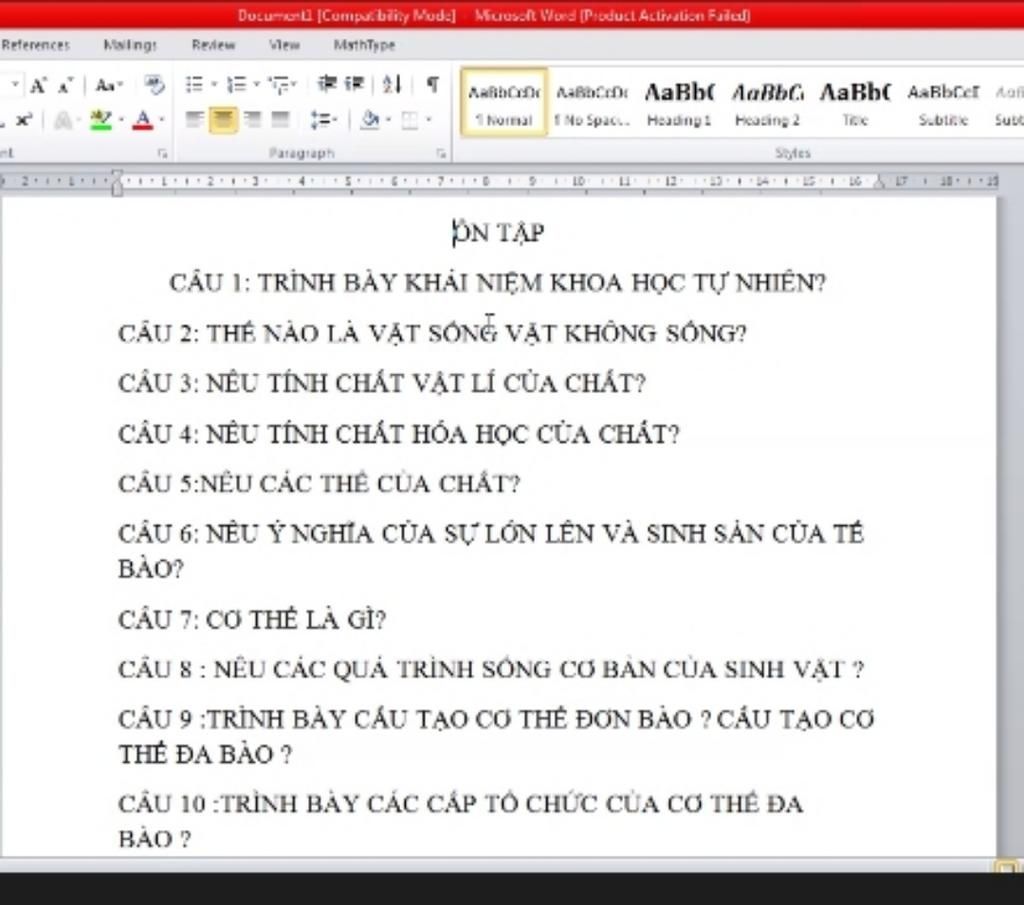This screenshot has height=905, width=1024.
Task: Toggle center alignment
Action: tap(223, 120)
